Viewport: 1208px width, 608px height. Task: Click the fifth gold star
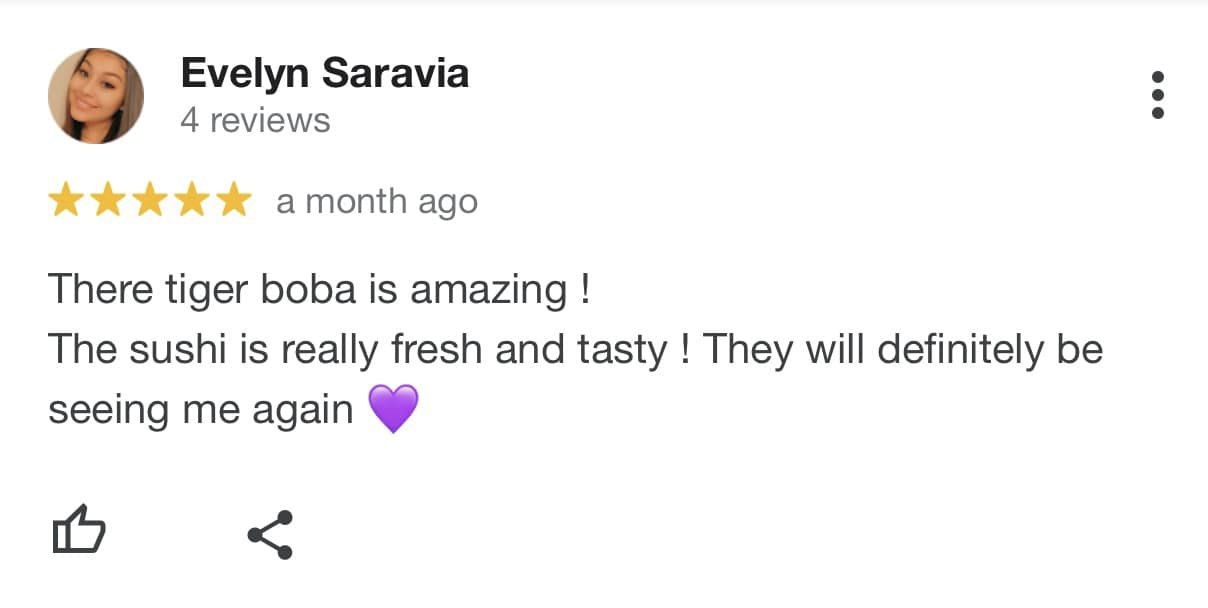click(x=234, y=200)
